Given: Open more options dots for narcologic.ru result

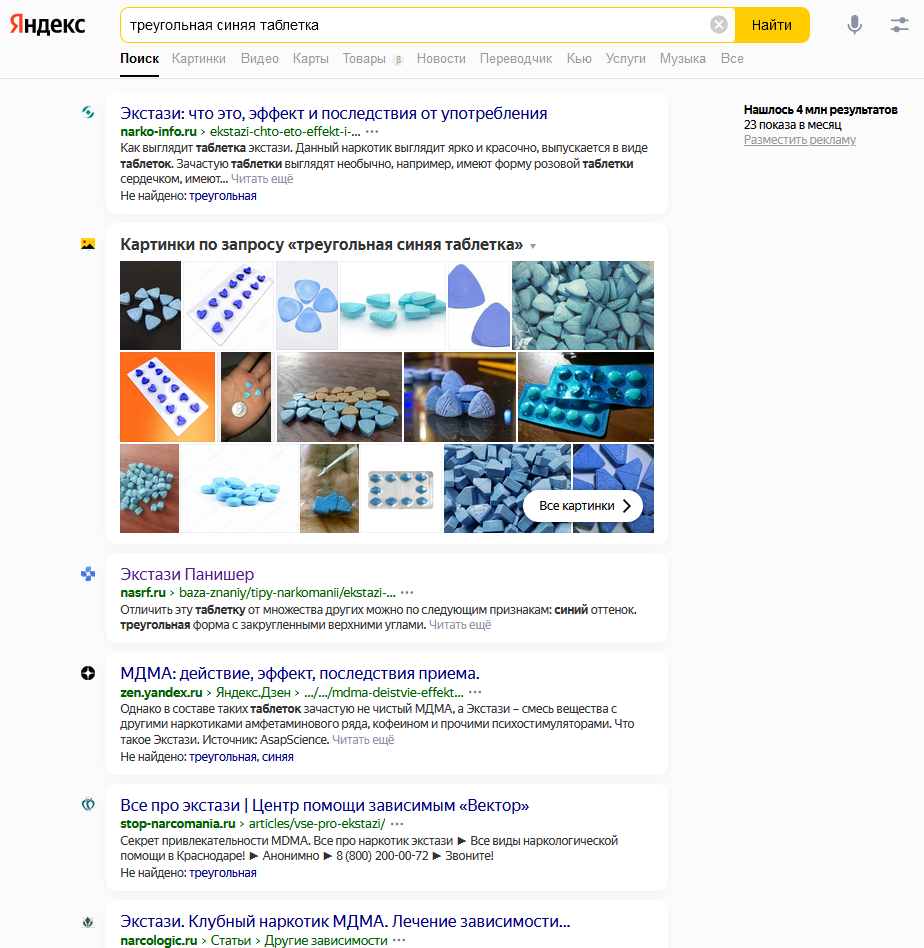Looking at the screenshot, I should [x=399, y=941].
